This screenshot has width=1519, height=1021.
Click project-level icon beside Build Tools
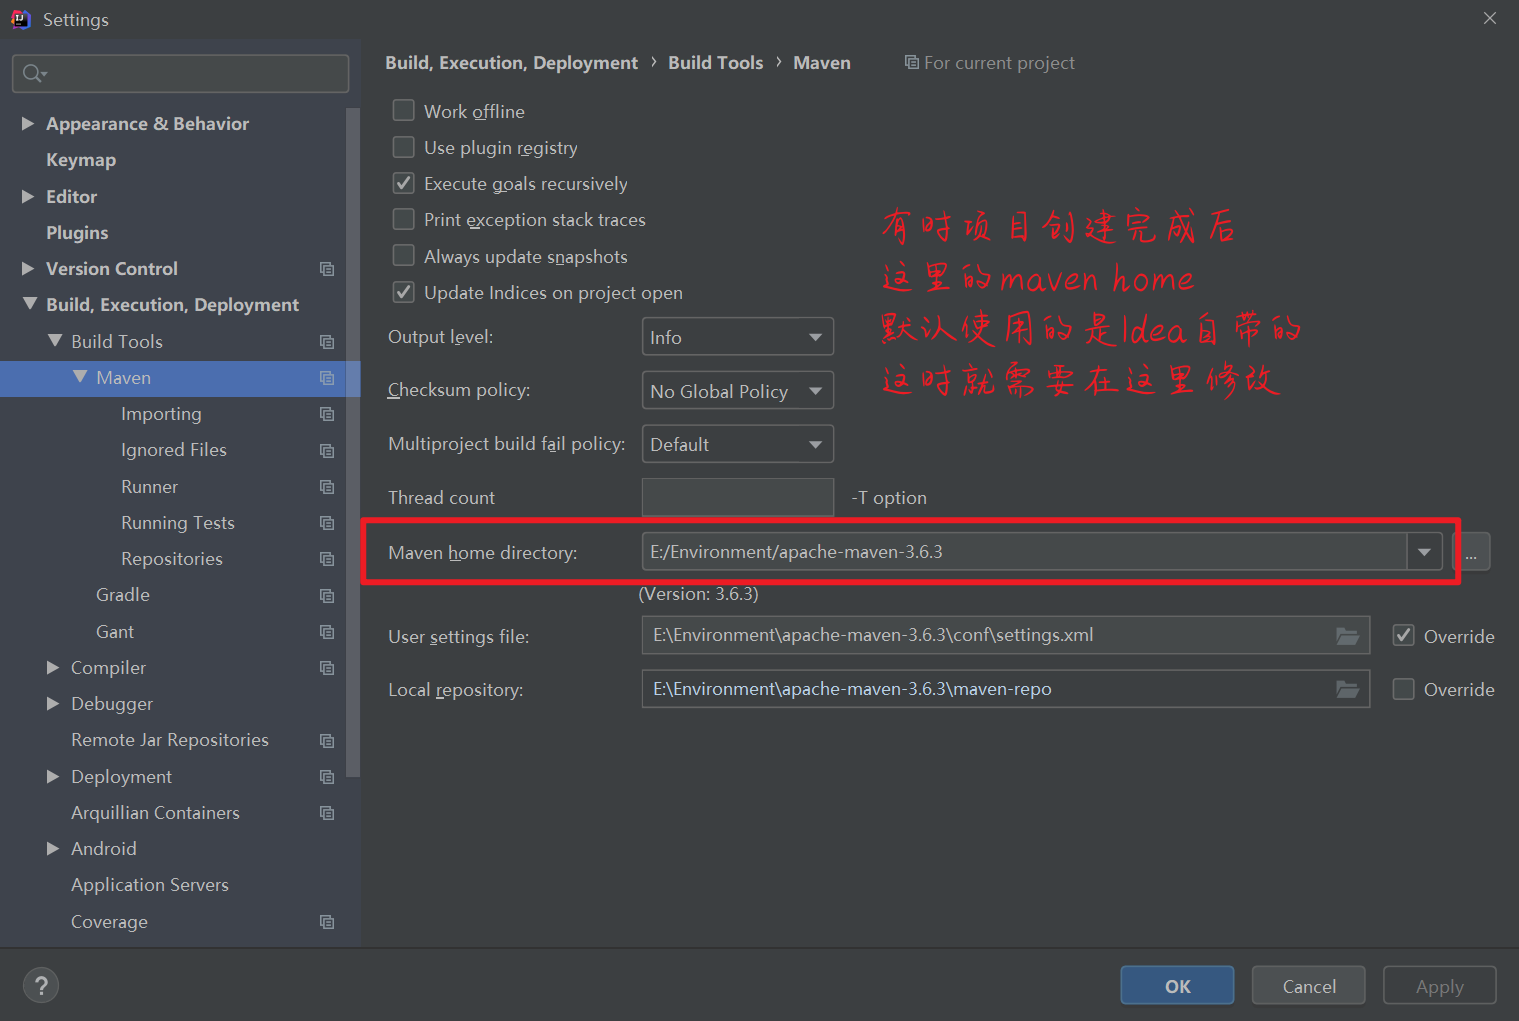tap(327, 342)
